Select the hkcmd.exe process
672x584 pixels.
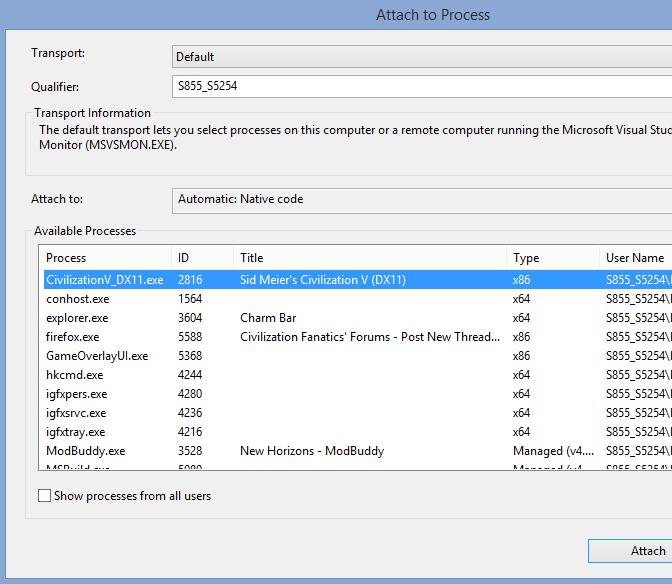[75, 375]
